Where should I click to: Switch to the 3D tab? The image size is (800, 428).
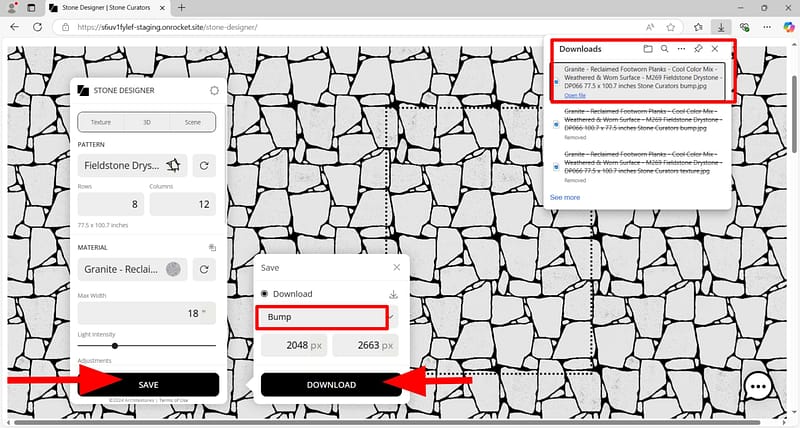(147, 122)
